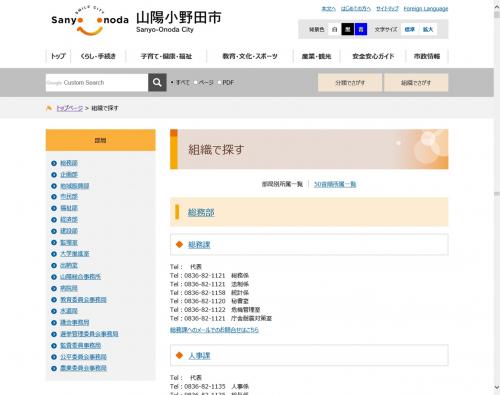The height and width of the screenshot is (395, 500).
Task: Open 地域振興部 in the sidebar list
Action: (x=75, y=186)
